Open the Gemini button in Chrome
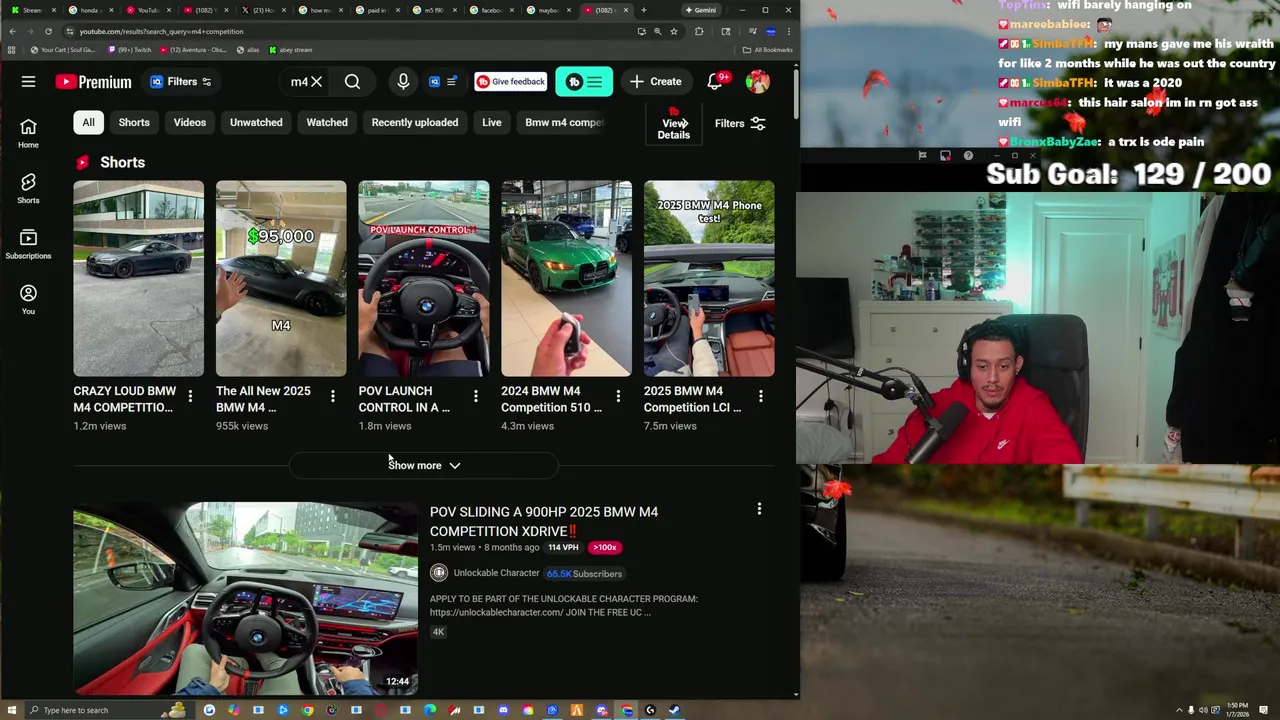Image resolution: width=1280 pixels, height=720 pixels. (701, 10)
